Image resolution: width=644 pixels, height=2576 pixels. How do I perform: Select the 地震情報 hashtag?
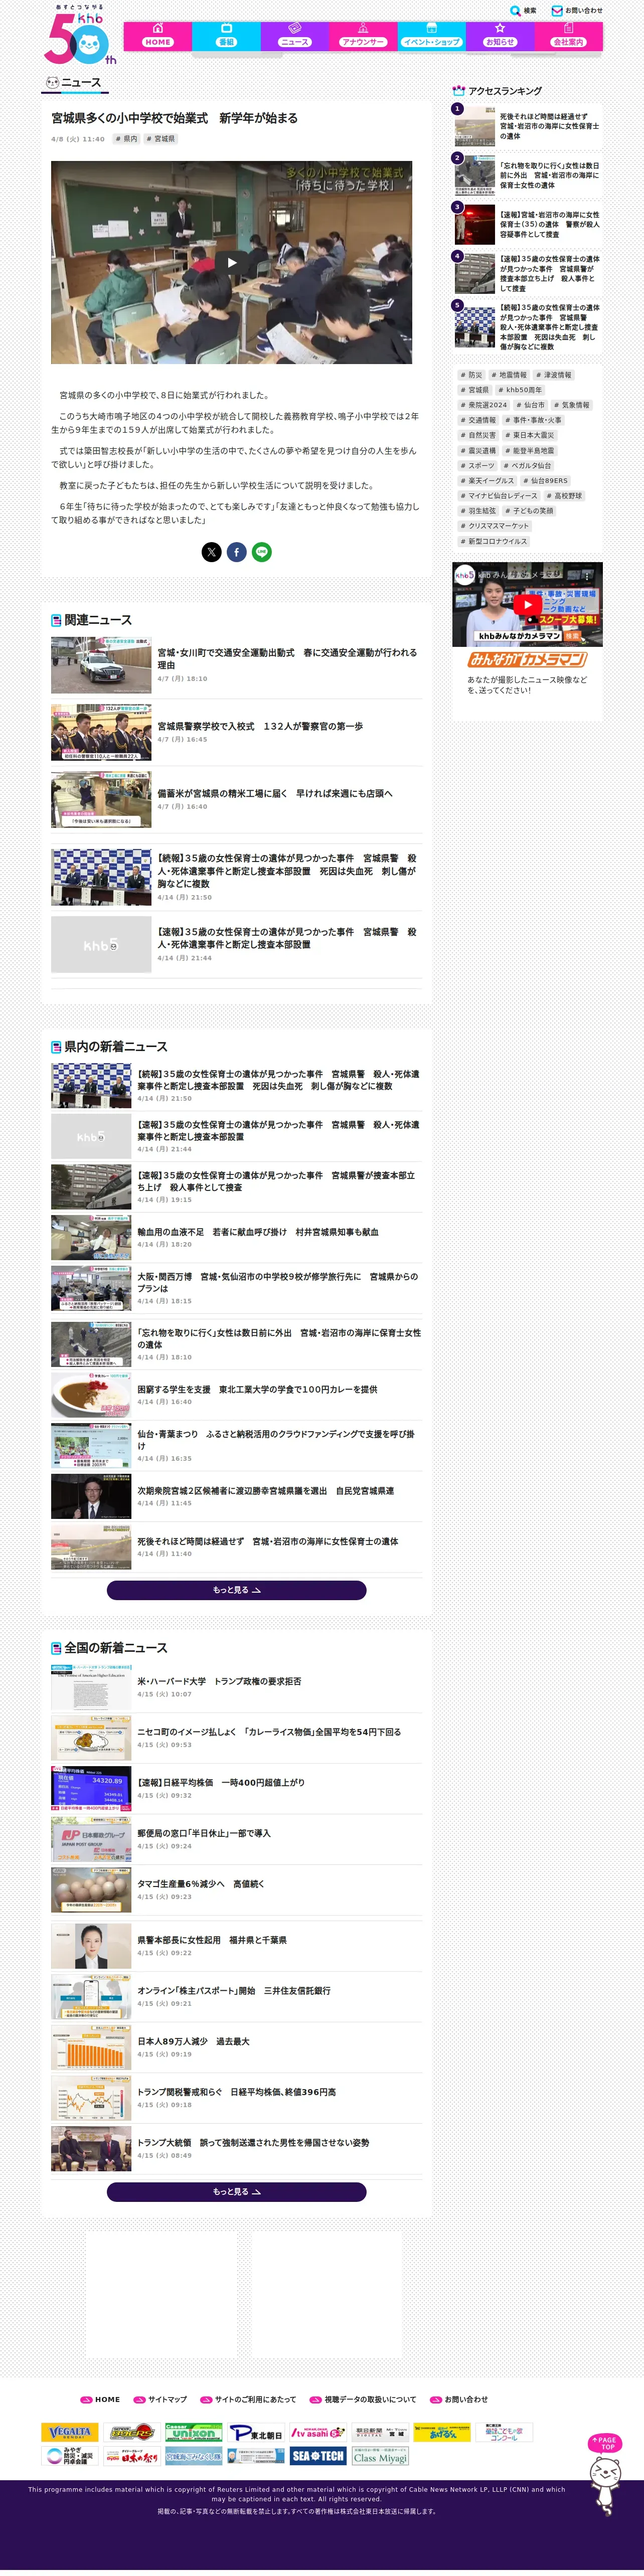click(x=510, y=375)
